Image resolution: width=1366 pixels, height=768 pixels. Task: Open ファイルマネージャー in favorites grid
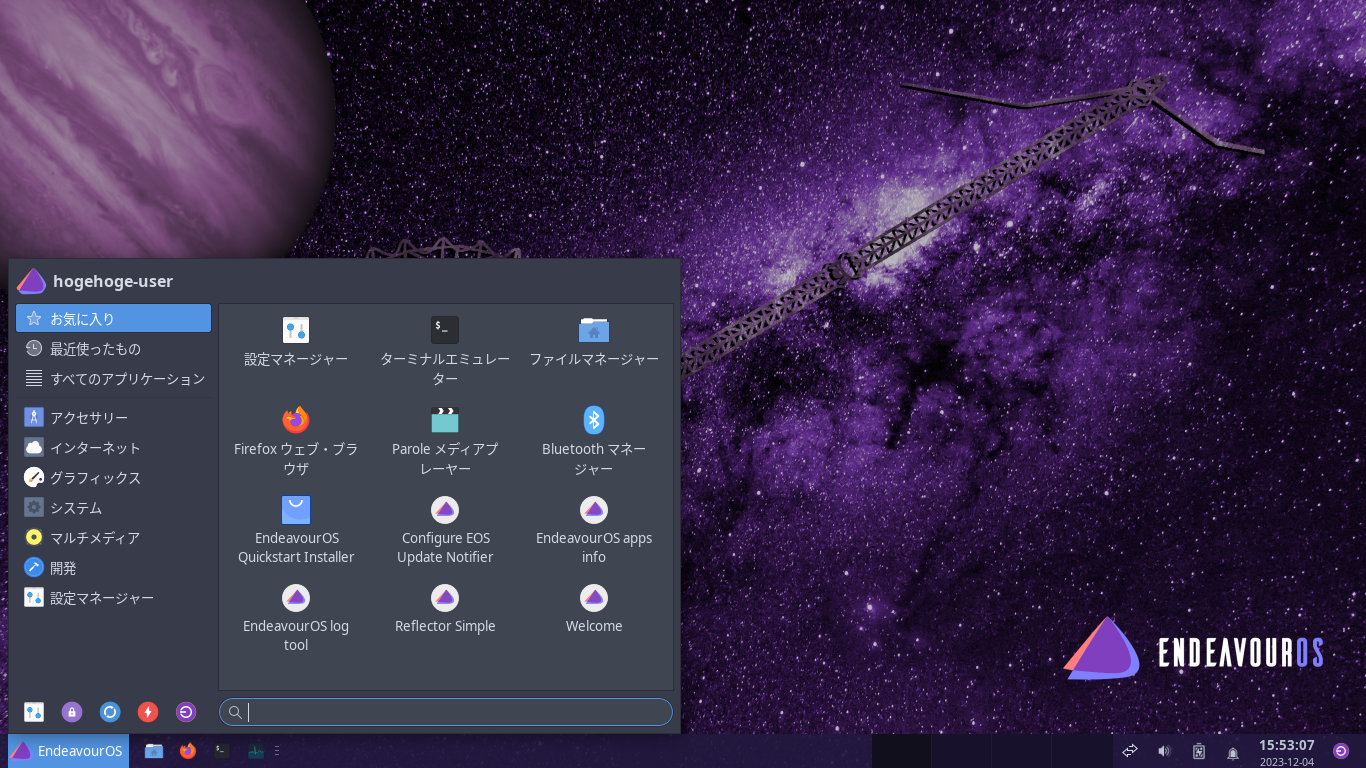point(594,341)
